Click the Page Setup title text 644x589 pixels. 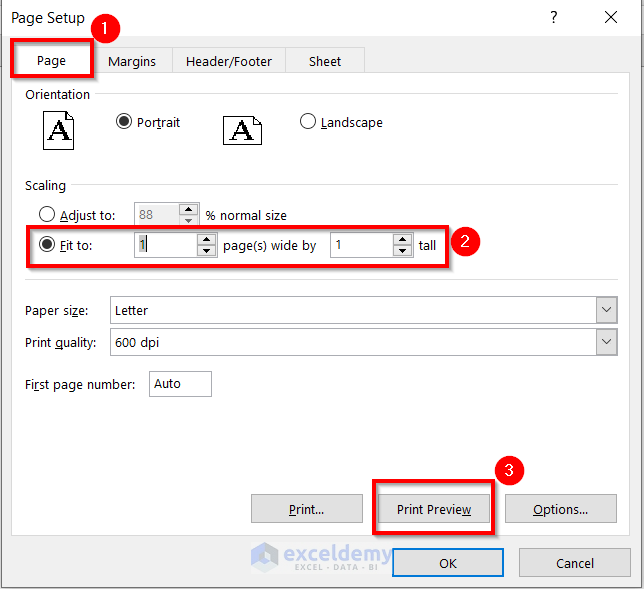pyautogui.click(x=48, y=18)
